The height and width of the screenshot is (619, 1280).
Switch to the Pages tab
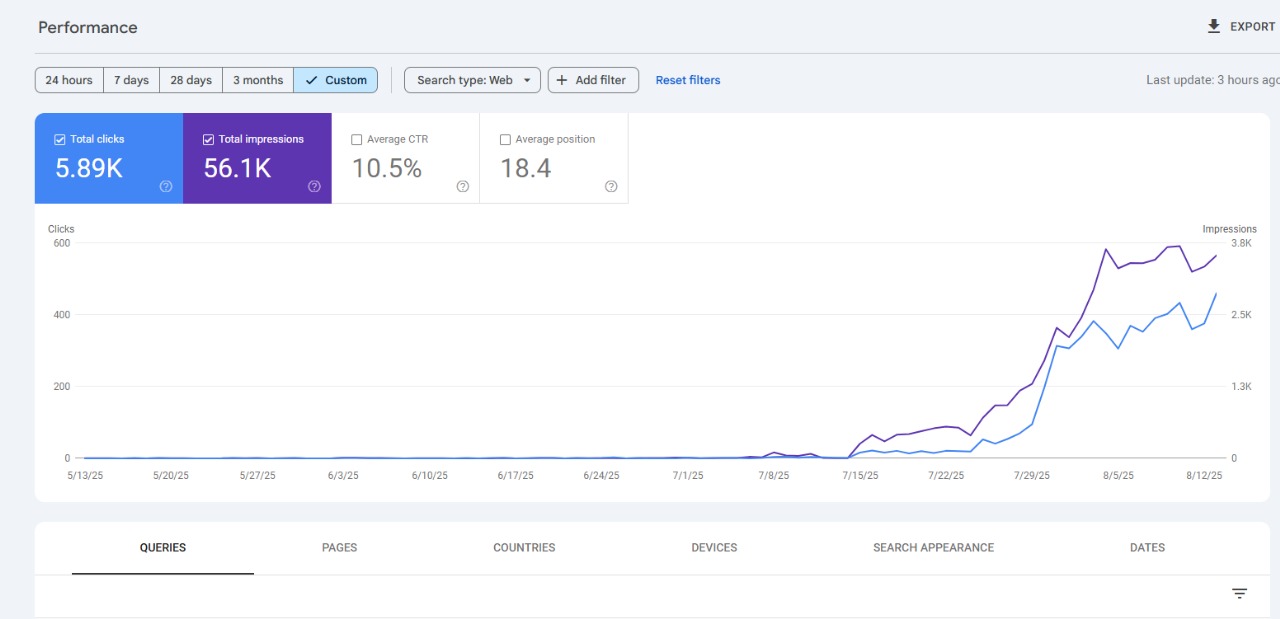(339, 548)
